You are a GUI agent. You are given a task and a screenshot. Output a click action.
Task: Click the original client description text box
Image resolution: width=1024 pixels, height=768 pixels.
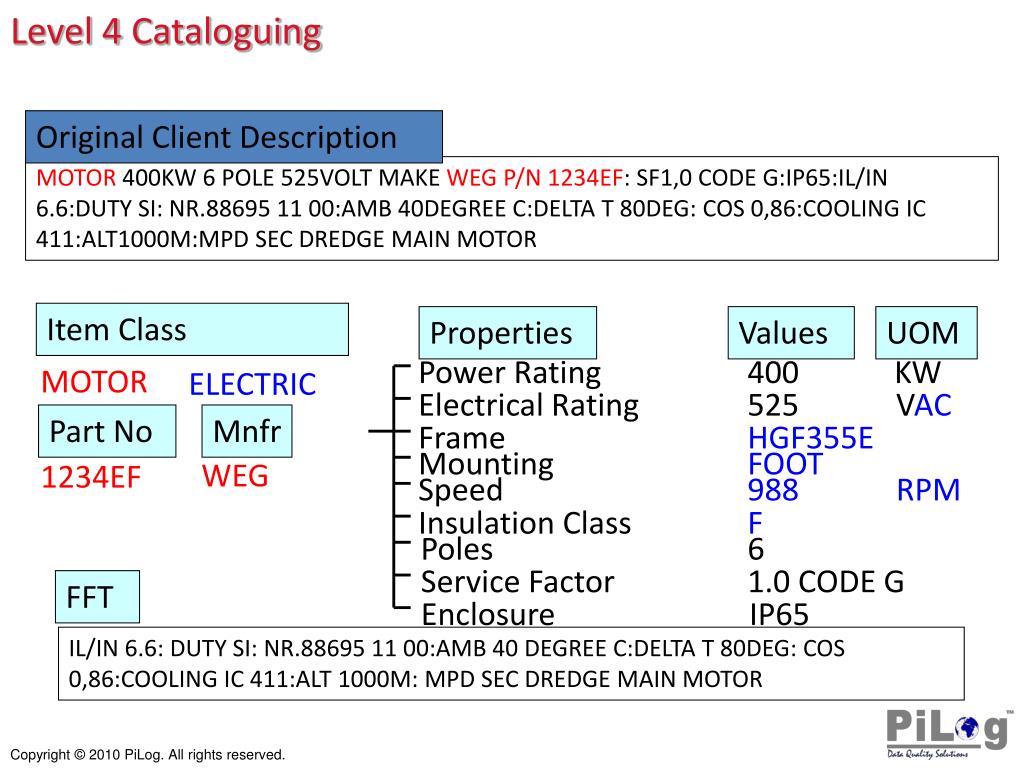(512, 208)
